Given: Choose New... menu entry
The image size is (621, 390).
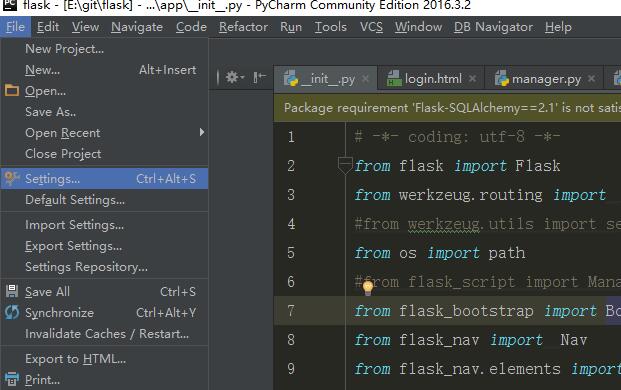Looking at the screenshot, I should (x=105, y=70).
